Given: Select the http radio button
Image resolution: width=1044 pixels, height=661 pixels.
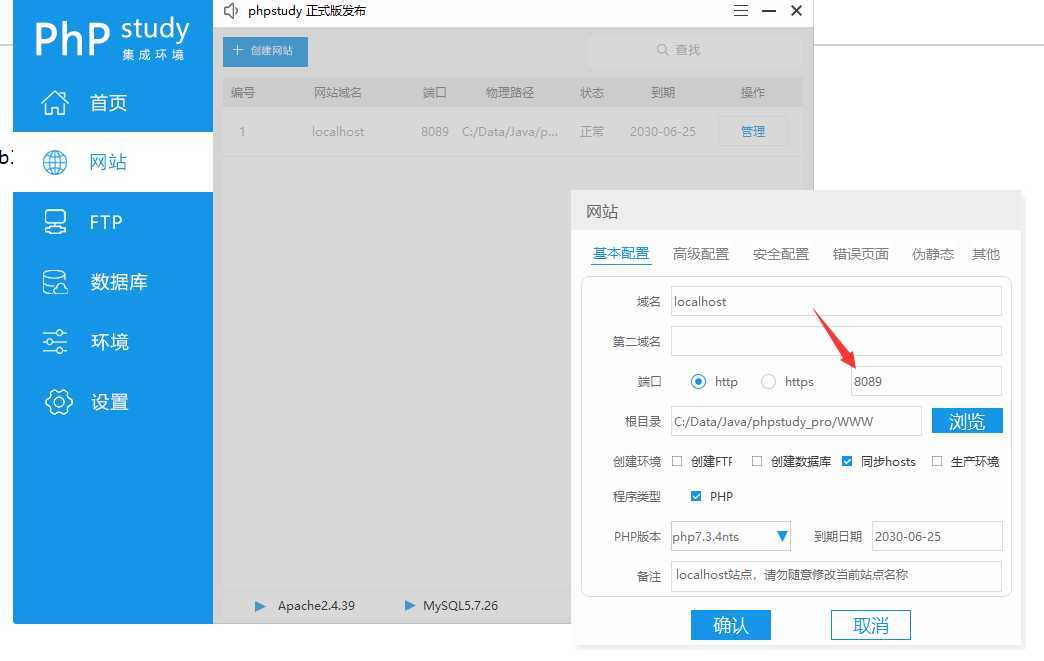Looking at the screenshot, I should pos(698,381).
